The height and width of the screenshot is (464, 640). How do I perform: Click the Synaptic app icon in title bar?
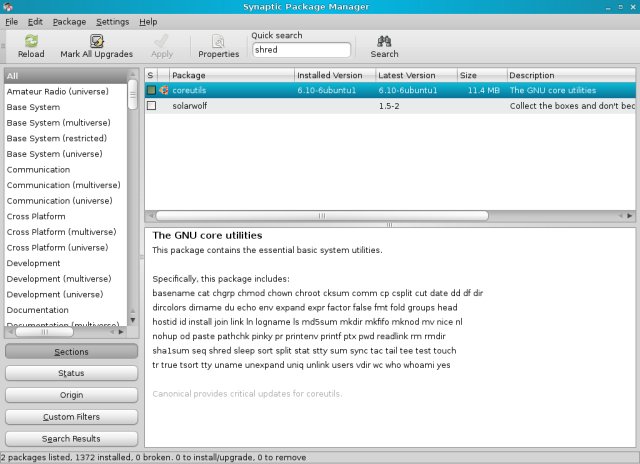(x=8, y=7)
